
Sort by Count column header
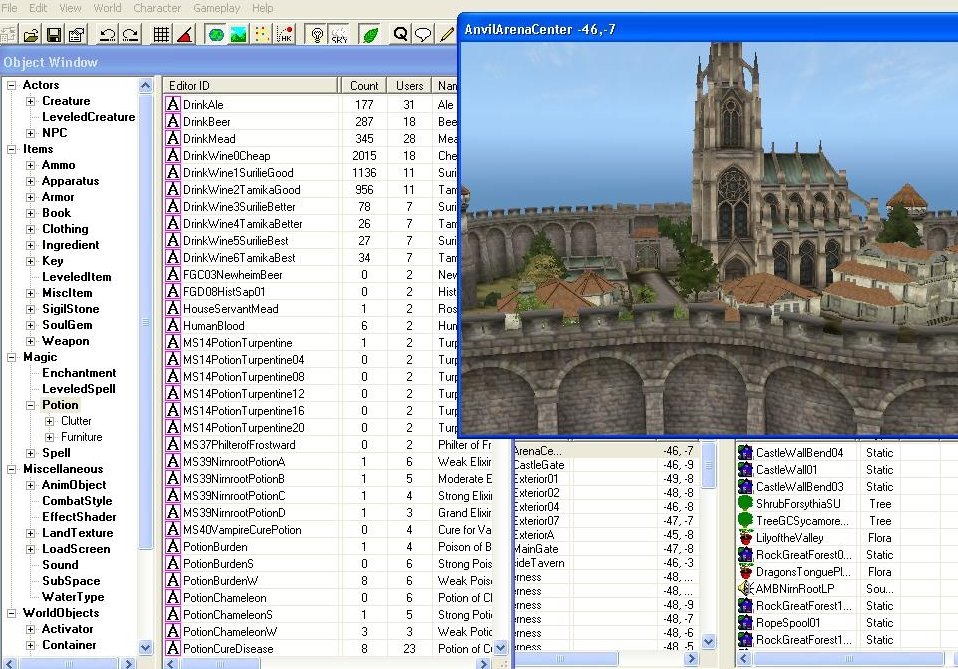click(364, 86)
